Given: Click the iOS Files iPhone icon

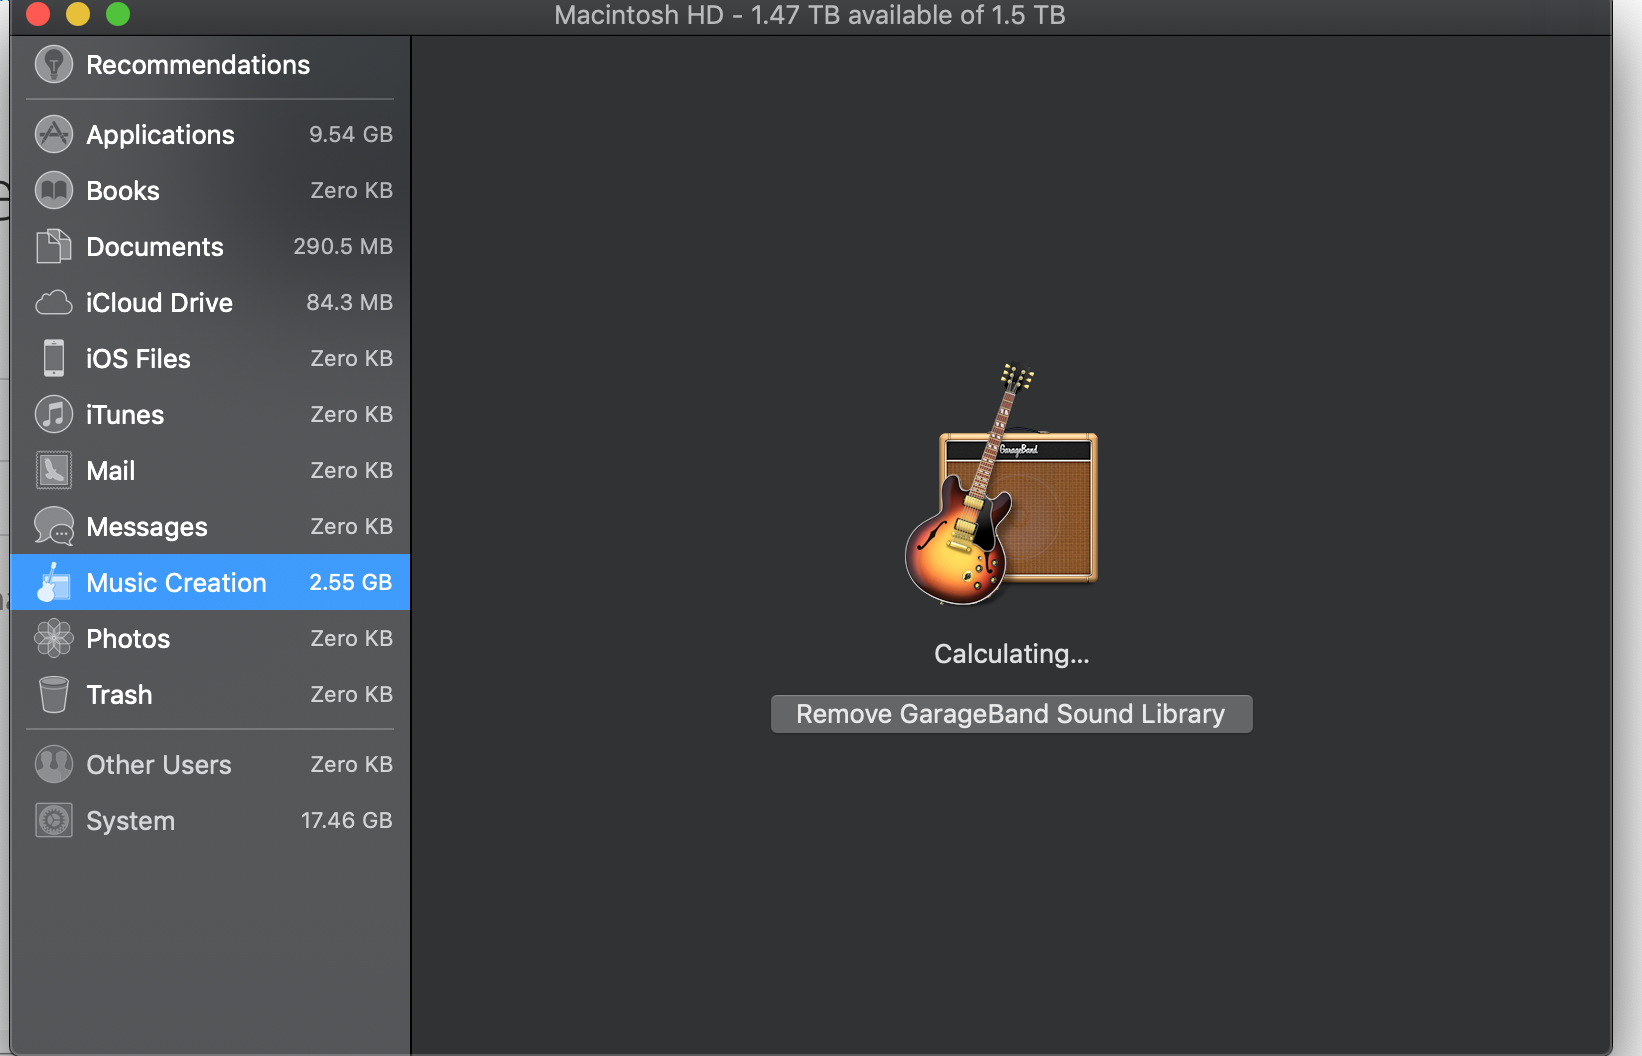Looking at the screenshot, I should (54, 359).
